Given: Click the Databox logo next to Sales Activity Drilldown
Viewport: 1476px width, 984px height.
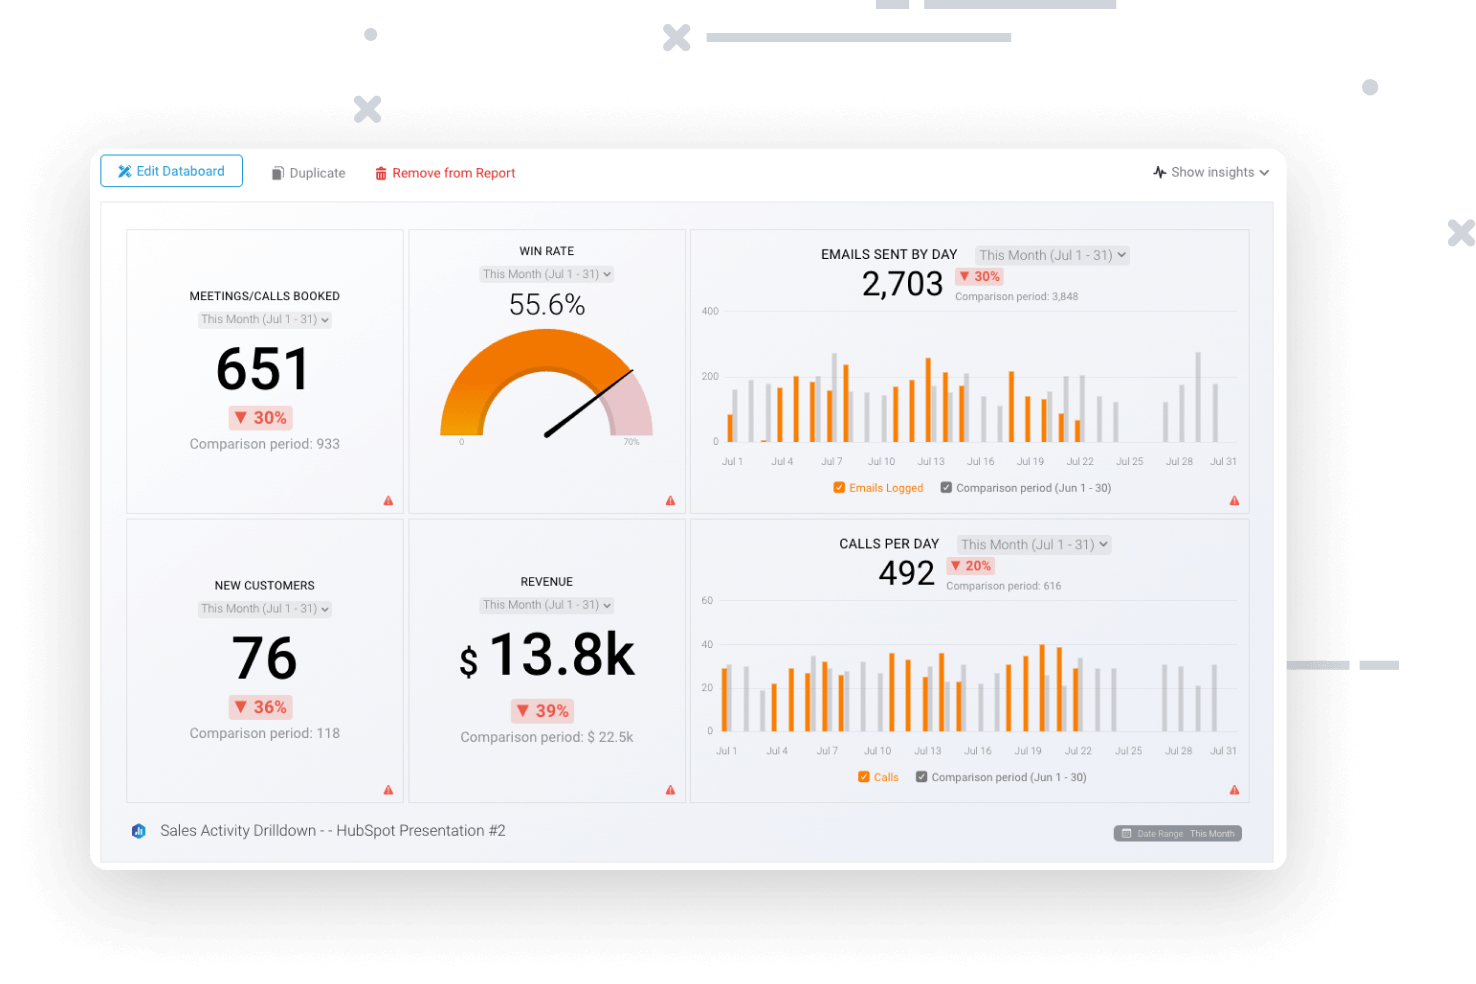Looking at the screenshot, I should point(138,830).
